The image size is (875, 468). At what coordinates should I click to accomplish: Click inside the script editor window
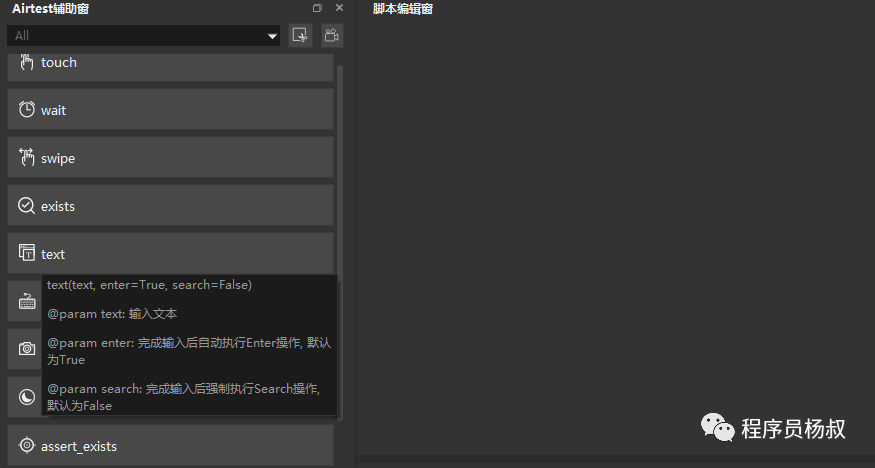(616, 234)
